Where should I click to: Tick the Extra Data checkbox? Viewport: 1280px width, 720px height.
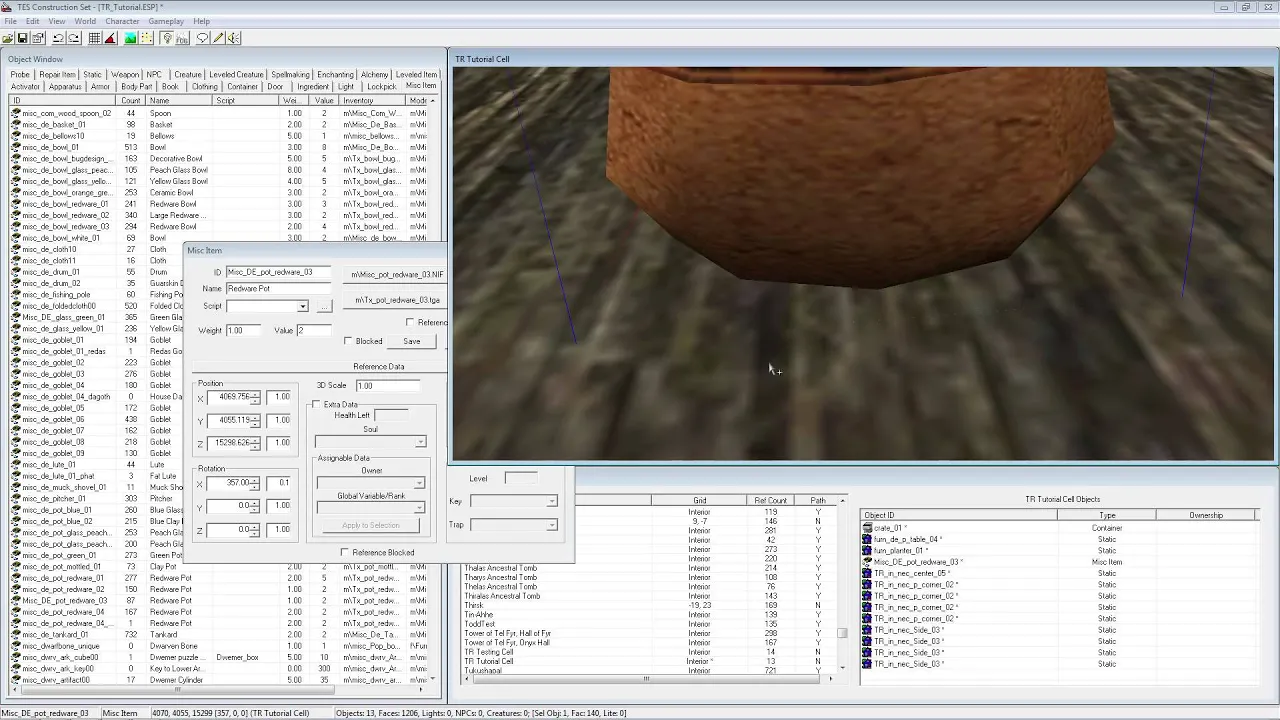[316, 404]
